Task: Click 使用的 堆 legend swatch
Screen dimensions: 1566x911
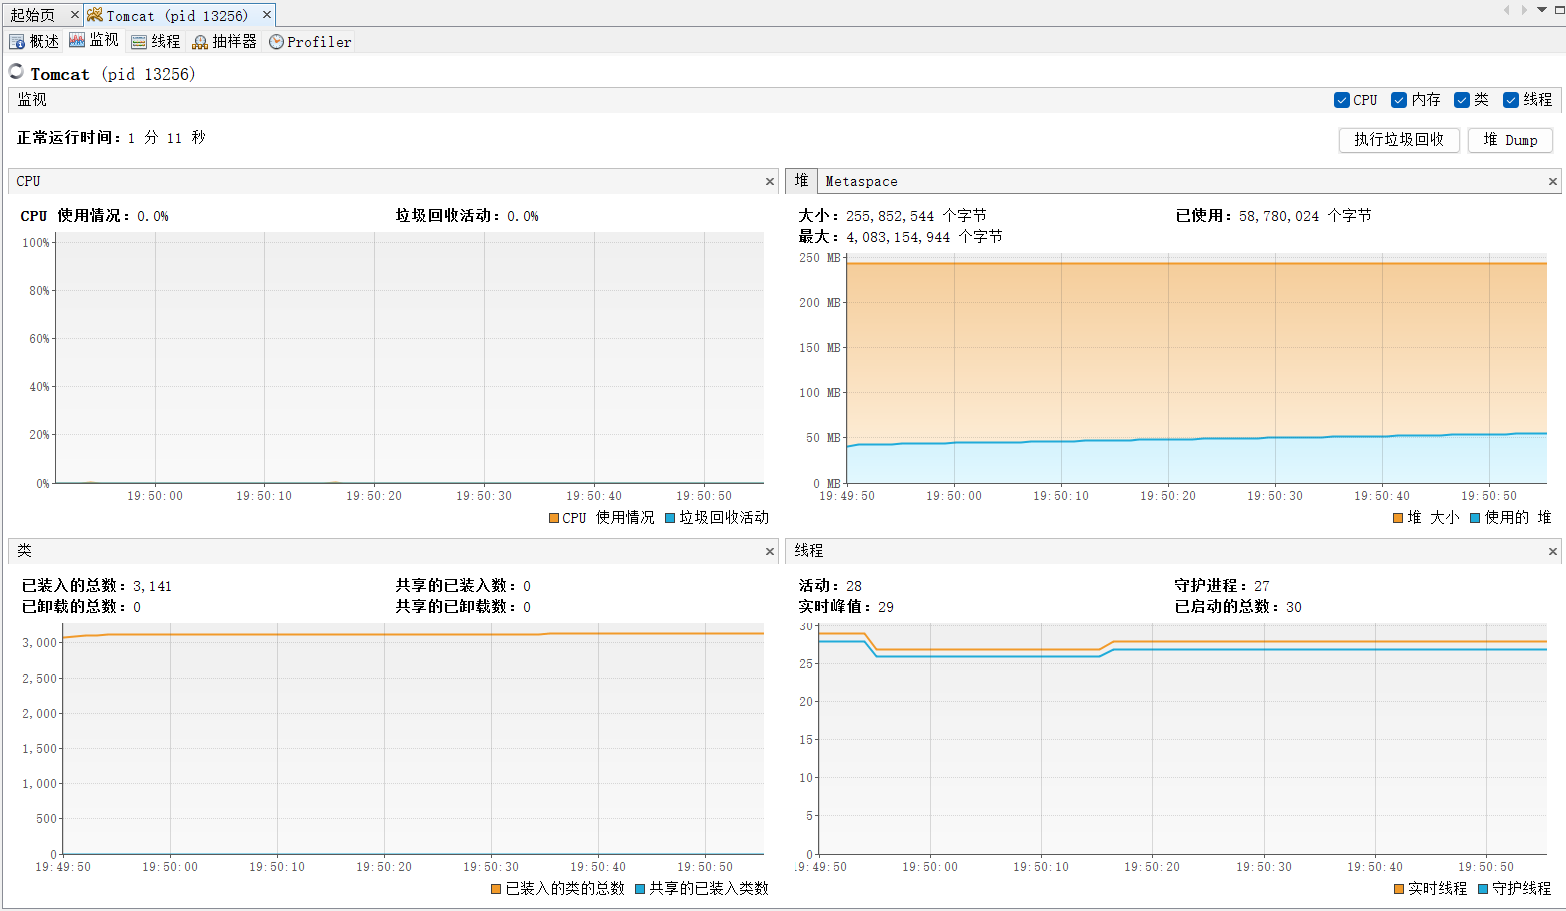Action: click(x=1475, y=518)
